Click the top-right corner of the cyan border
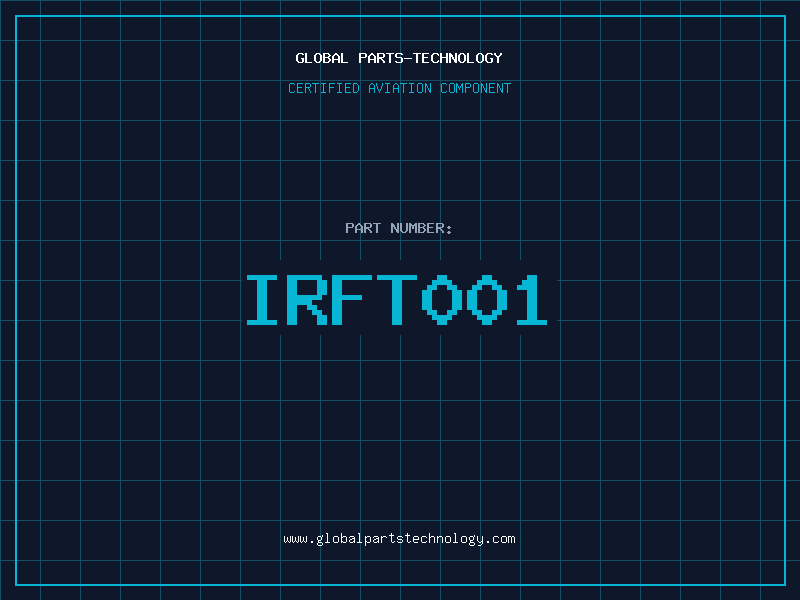800x600 pixels. pos(785,15)
